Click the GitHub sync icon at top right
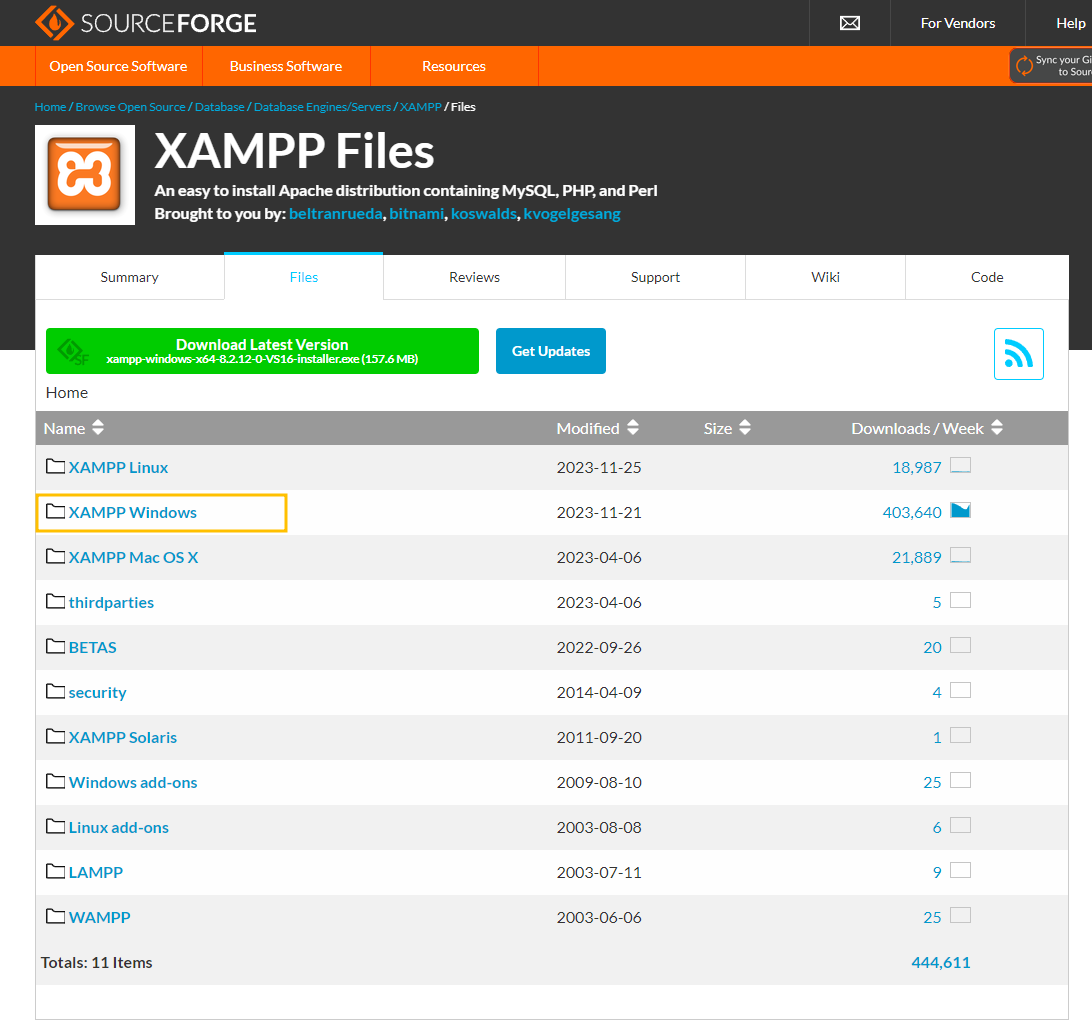 click(1029, 64)
